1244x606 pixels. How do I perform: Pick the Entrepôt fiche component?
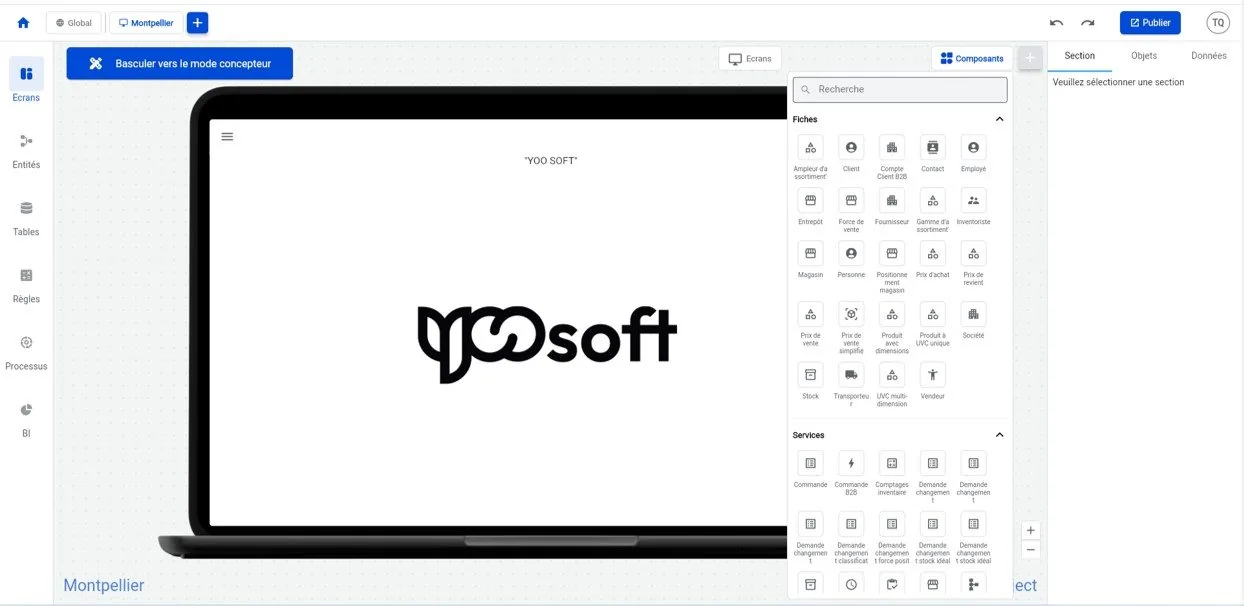pos(810,207)
